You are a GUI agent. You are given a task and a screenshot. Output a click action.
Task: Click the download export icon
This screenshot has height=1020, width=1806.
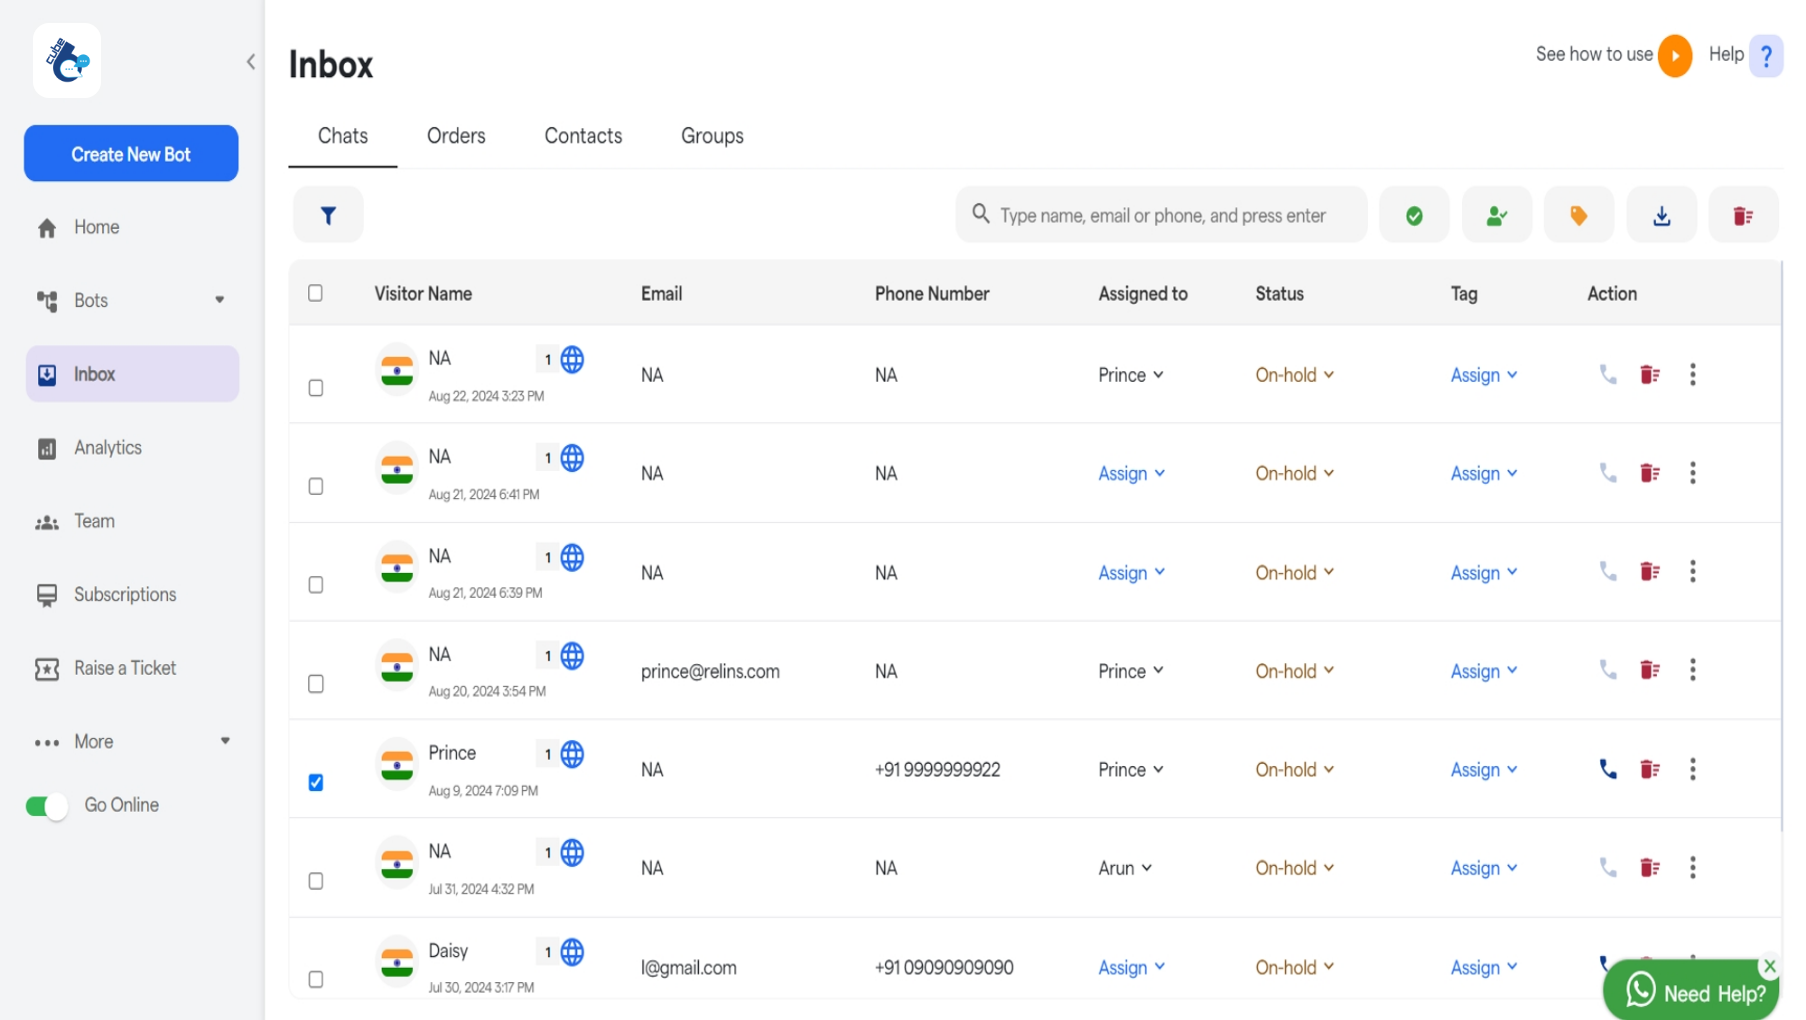pos(1661,215)
